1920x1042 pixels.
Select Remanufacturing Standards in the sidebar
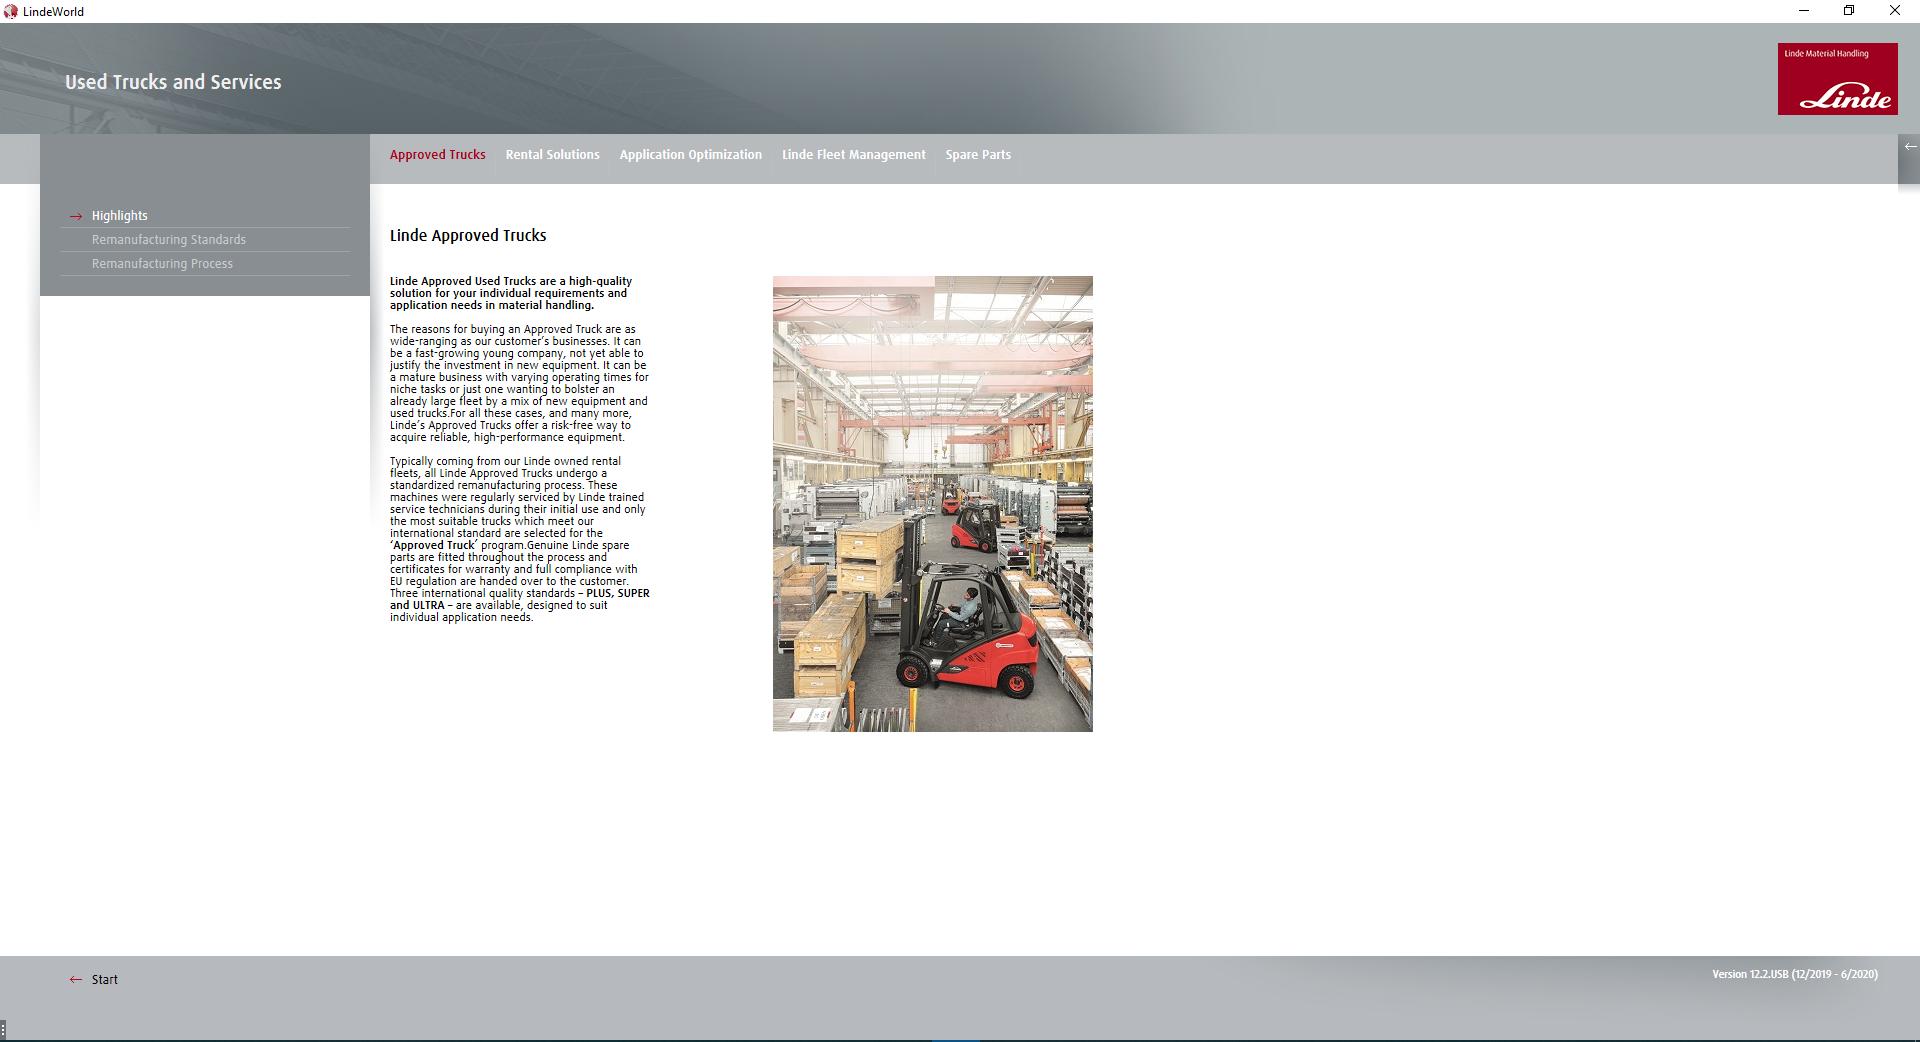click(168, 239)
